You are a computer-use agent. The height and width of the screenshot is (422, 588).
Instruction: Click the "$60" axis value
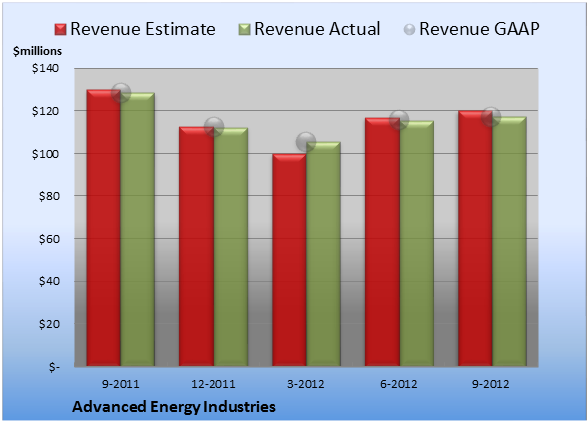(x=49, y=239)
